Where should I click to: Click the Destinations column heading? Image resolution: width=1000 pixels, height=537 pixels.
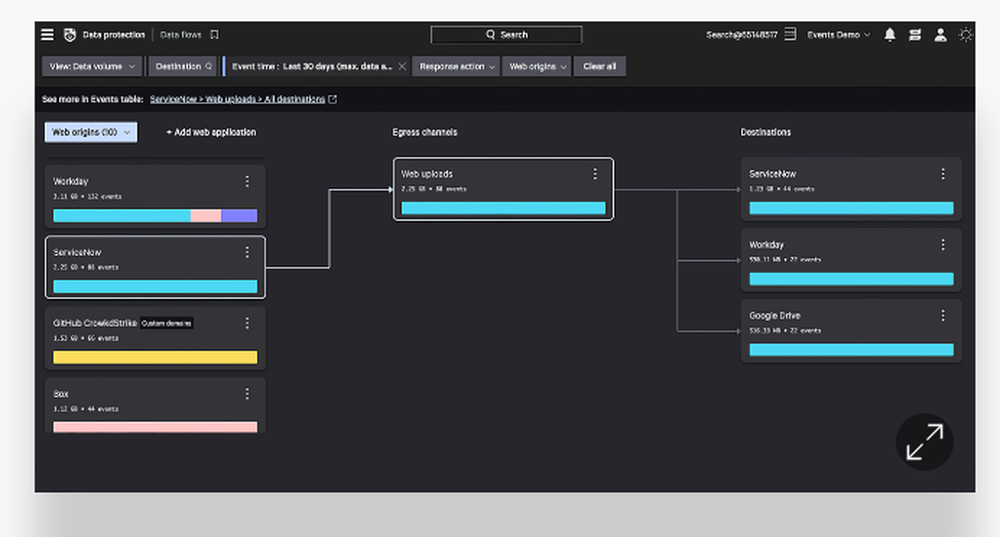[765, 132]
